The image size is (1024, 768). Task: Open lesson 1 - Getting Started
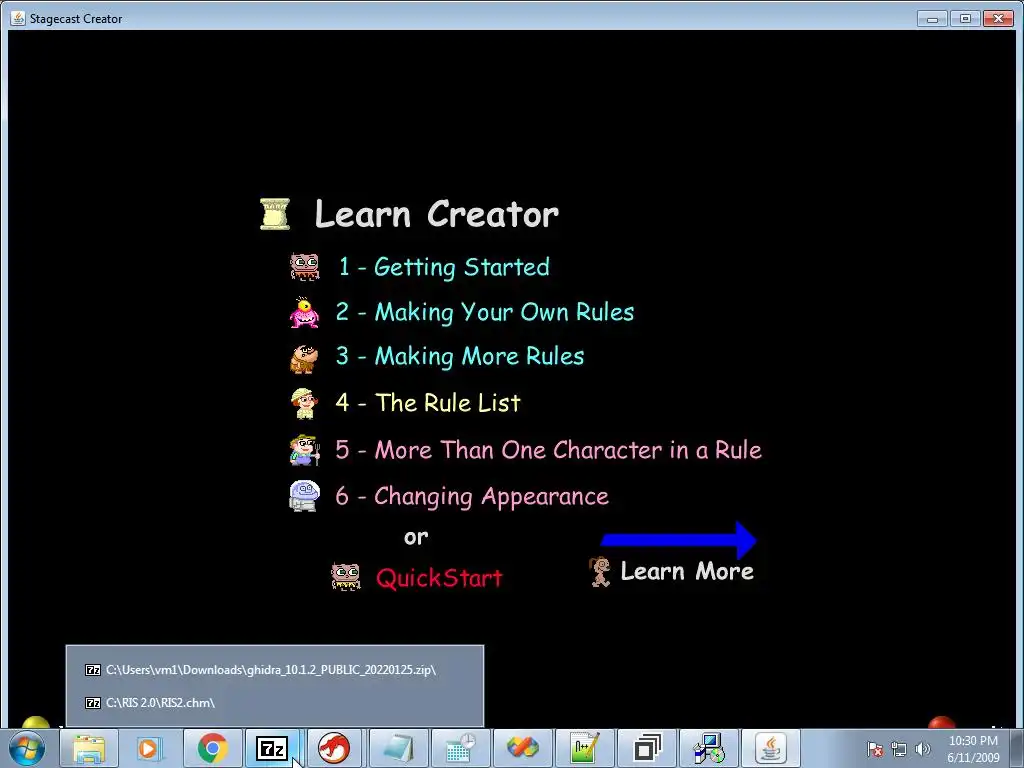click(444, 267)
